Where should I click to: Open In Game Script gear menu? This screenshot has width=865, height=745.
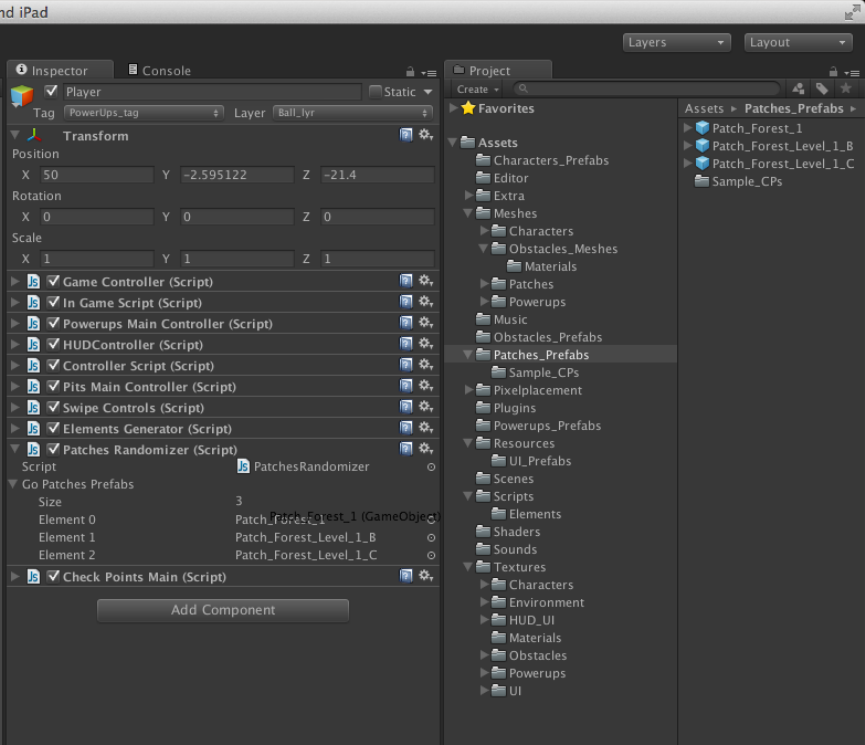click(425, 302)
